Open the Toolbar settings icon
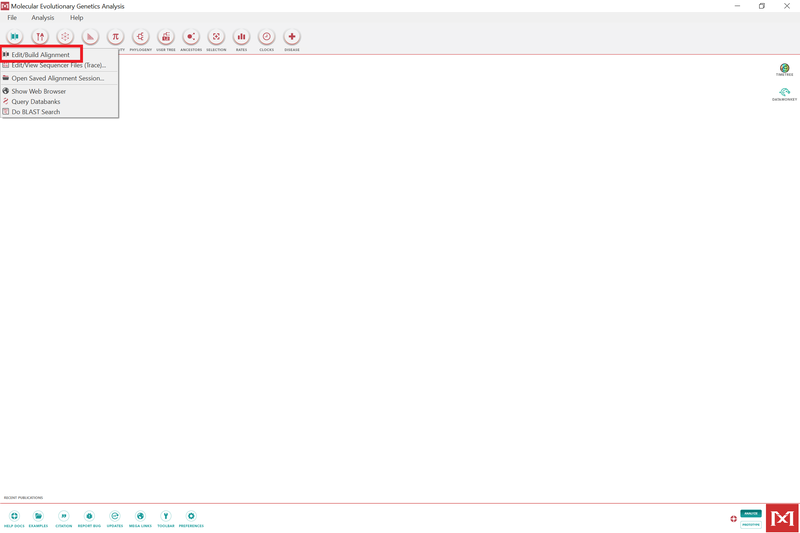Screen dimensions: 800x533 166,516
